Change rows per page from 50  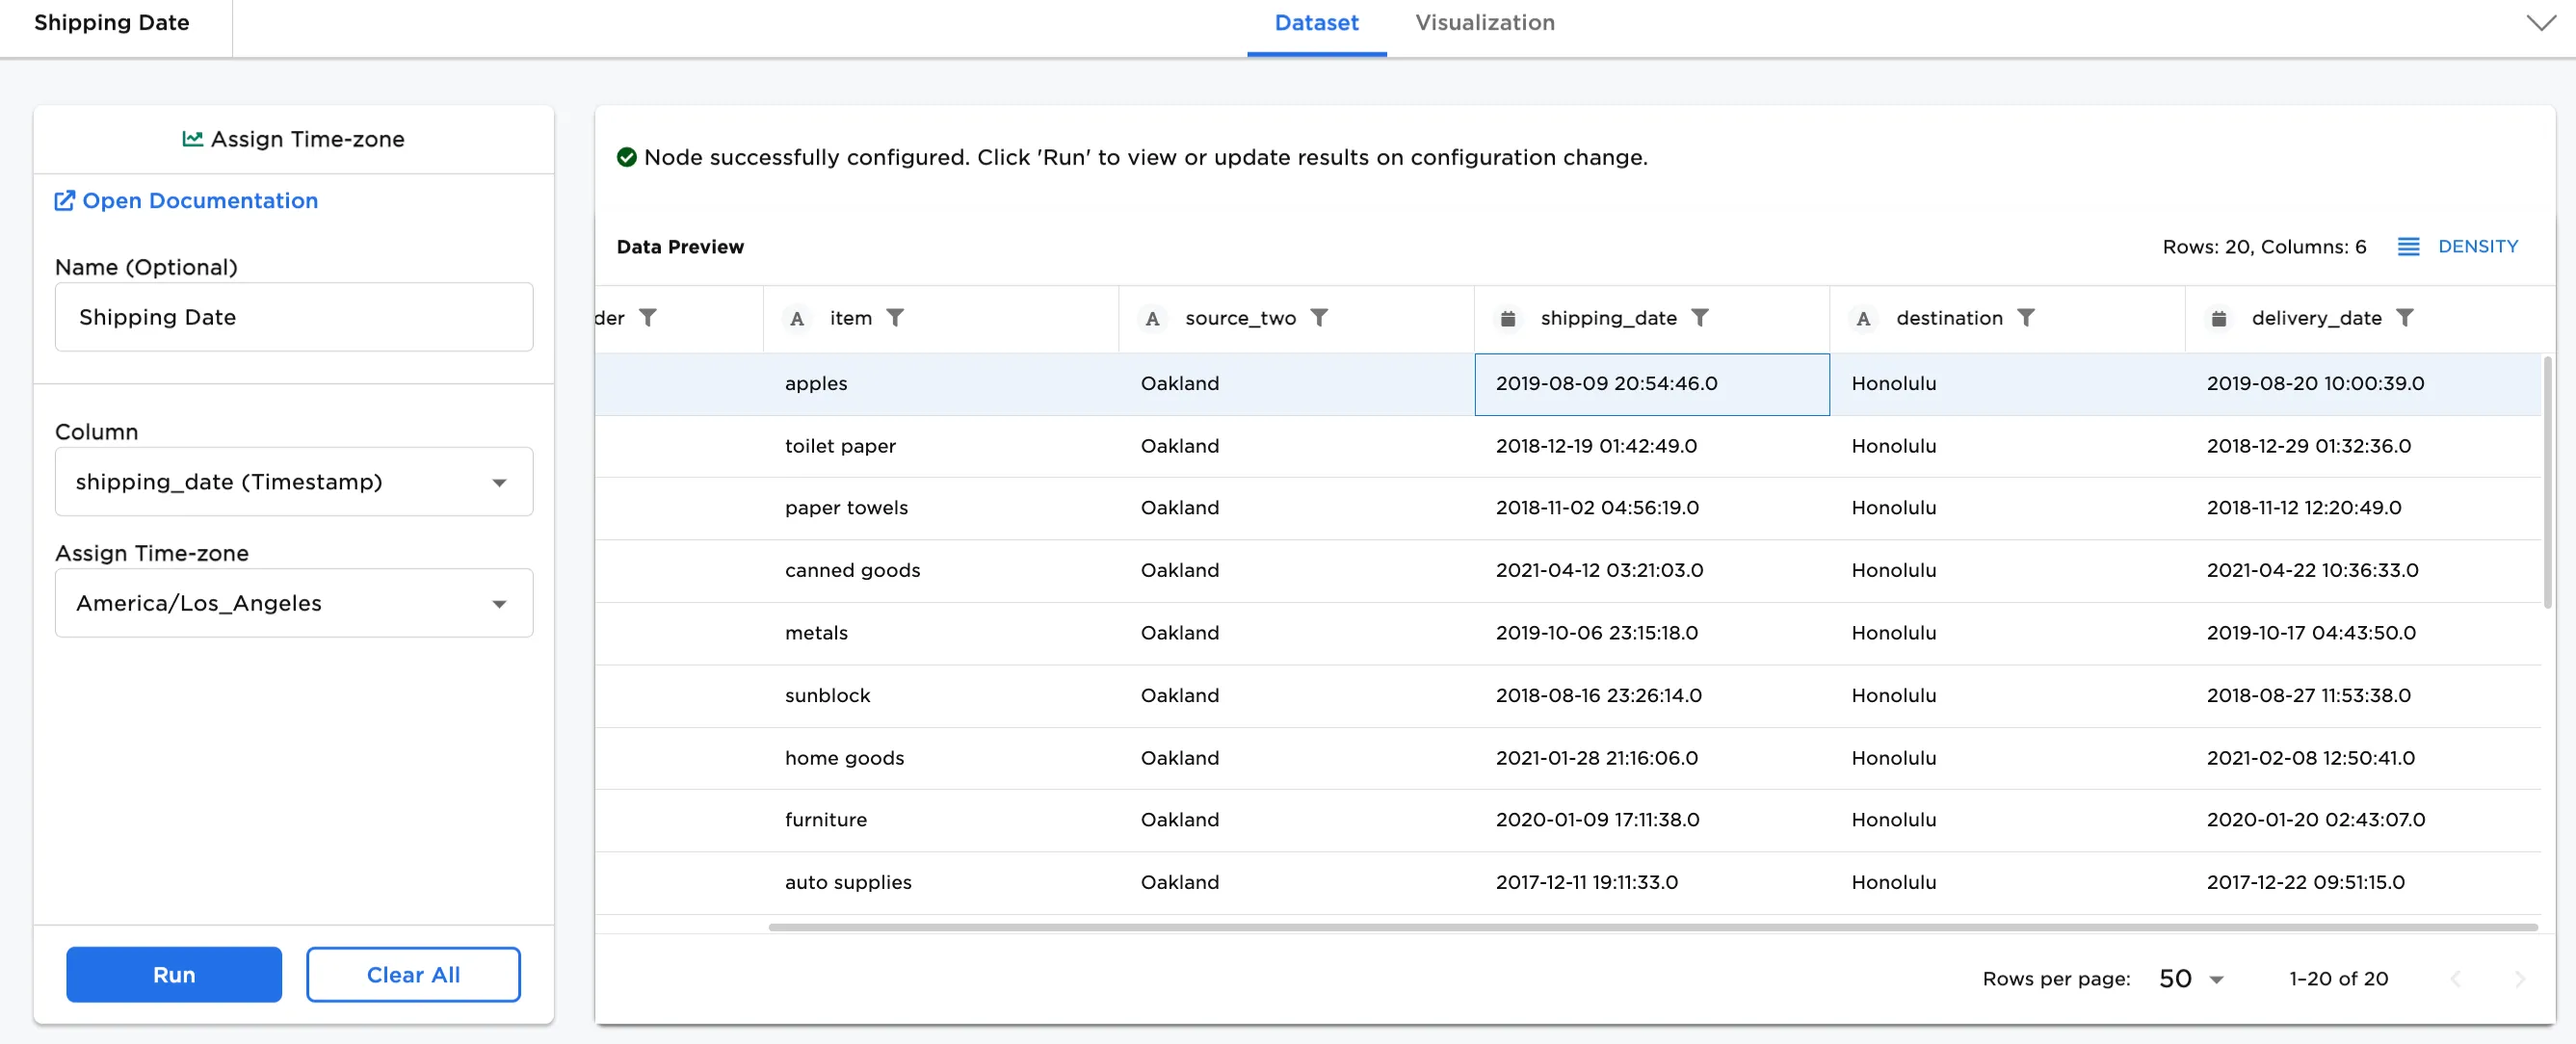pyautogui.click(x=2190, y=979)
